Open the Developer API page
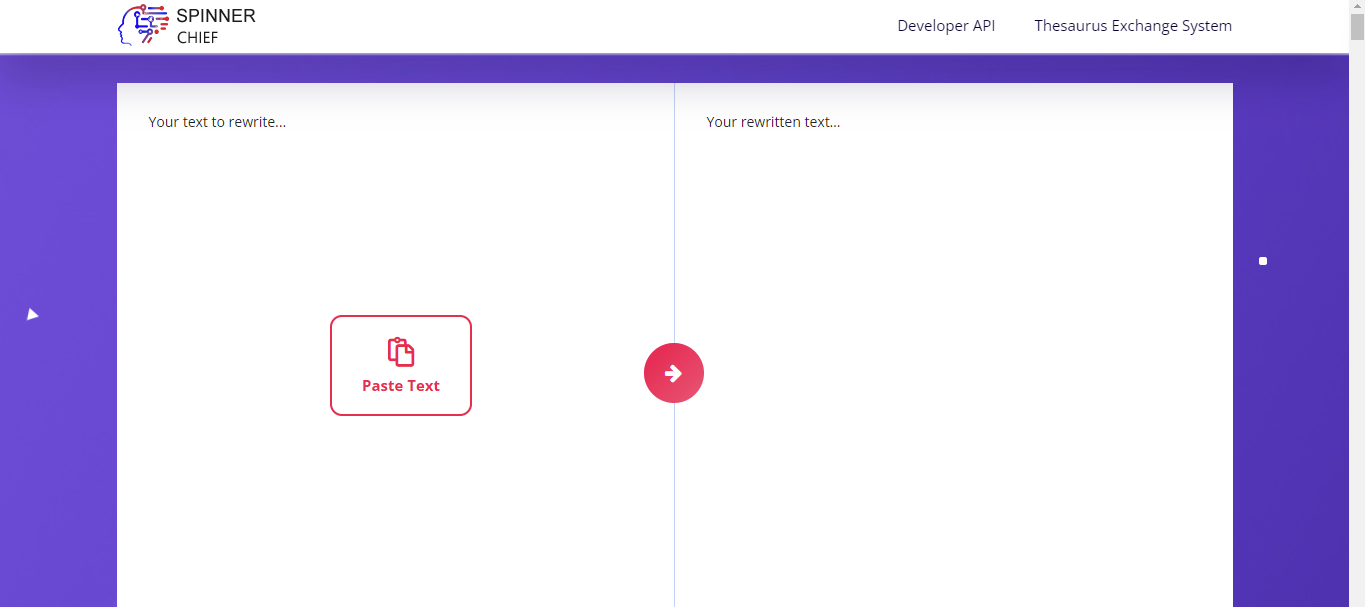The width and height of the screenshot is (1365, 607). [x=946, y=26]
